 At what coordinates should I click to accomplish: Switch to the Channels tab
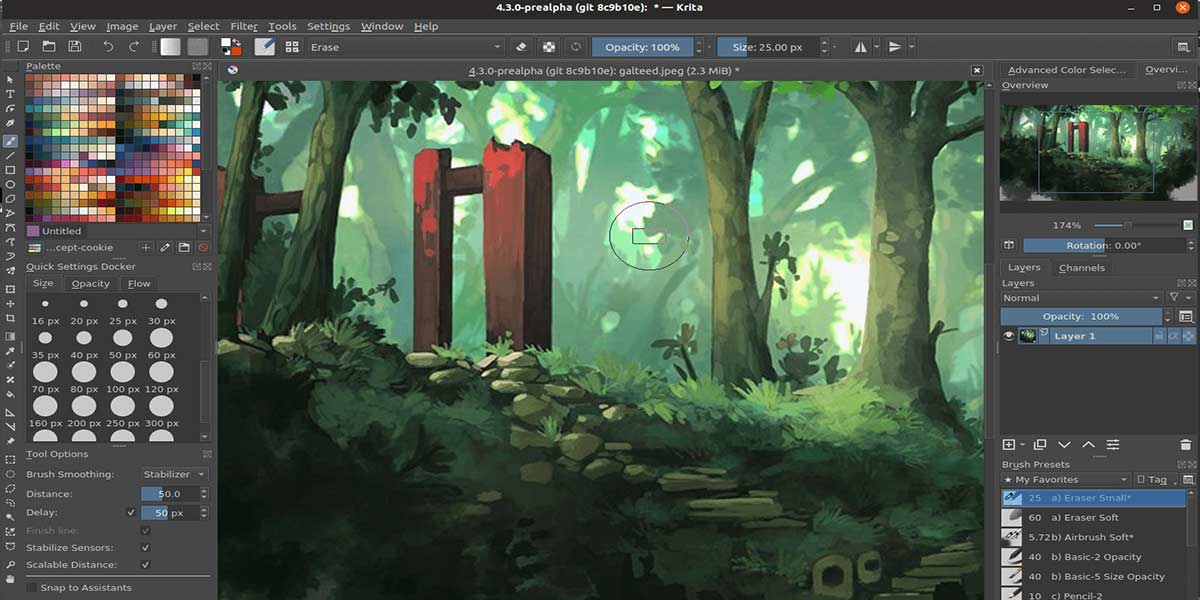1080,267
